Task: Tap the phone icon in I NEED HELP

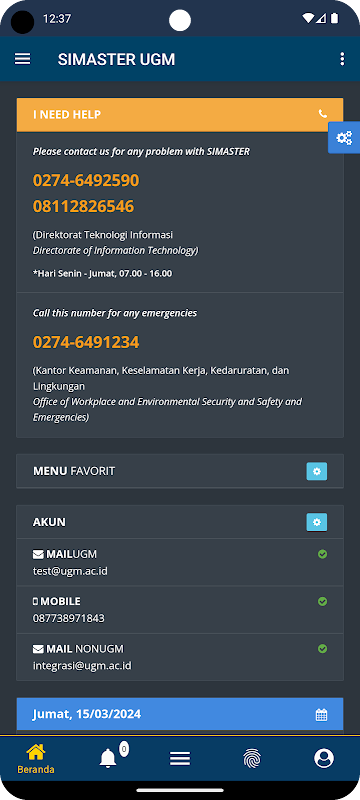Action: 322,114
